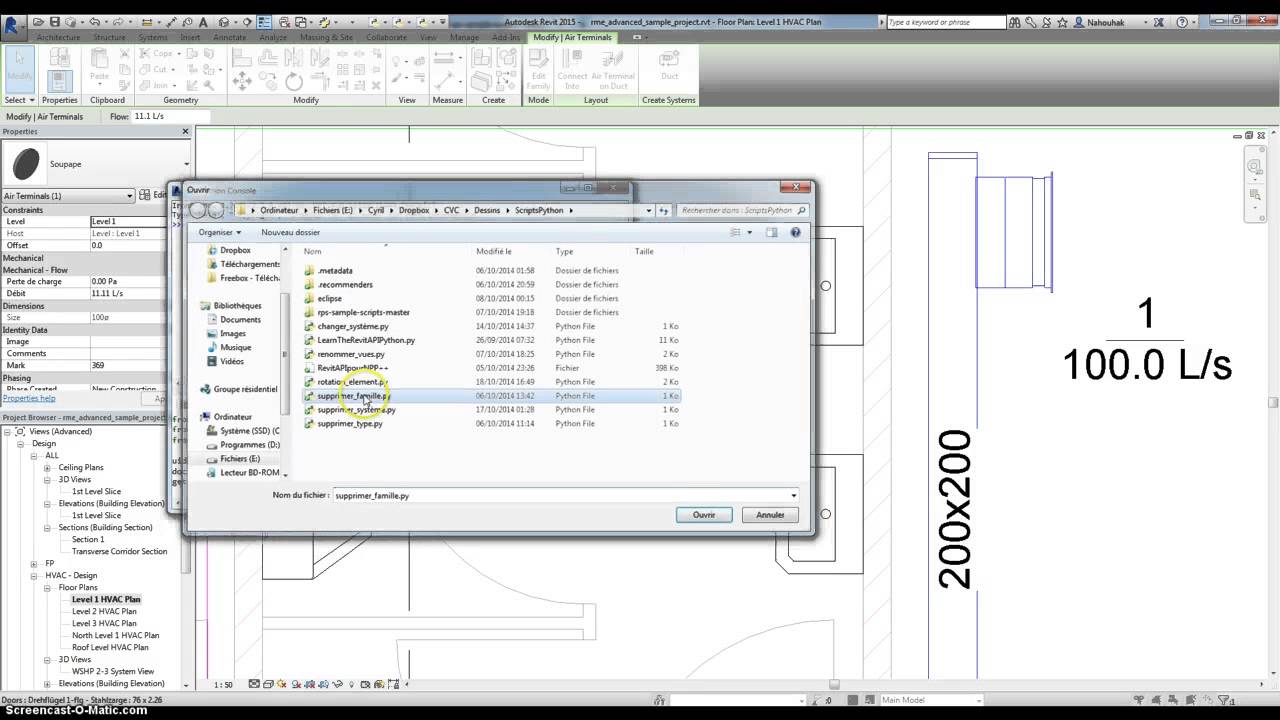1280x720 pixels.
Task: Open the address bar history dropdown arrow
Action: tap(649, 210)
